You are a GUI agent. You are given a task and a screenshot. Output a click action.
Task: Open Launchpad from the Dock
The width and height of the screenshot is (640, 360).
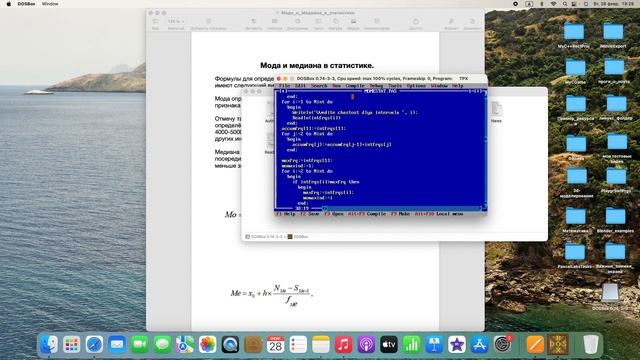click(71, 345)
